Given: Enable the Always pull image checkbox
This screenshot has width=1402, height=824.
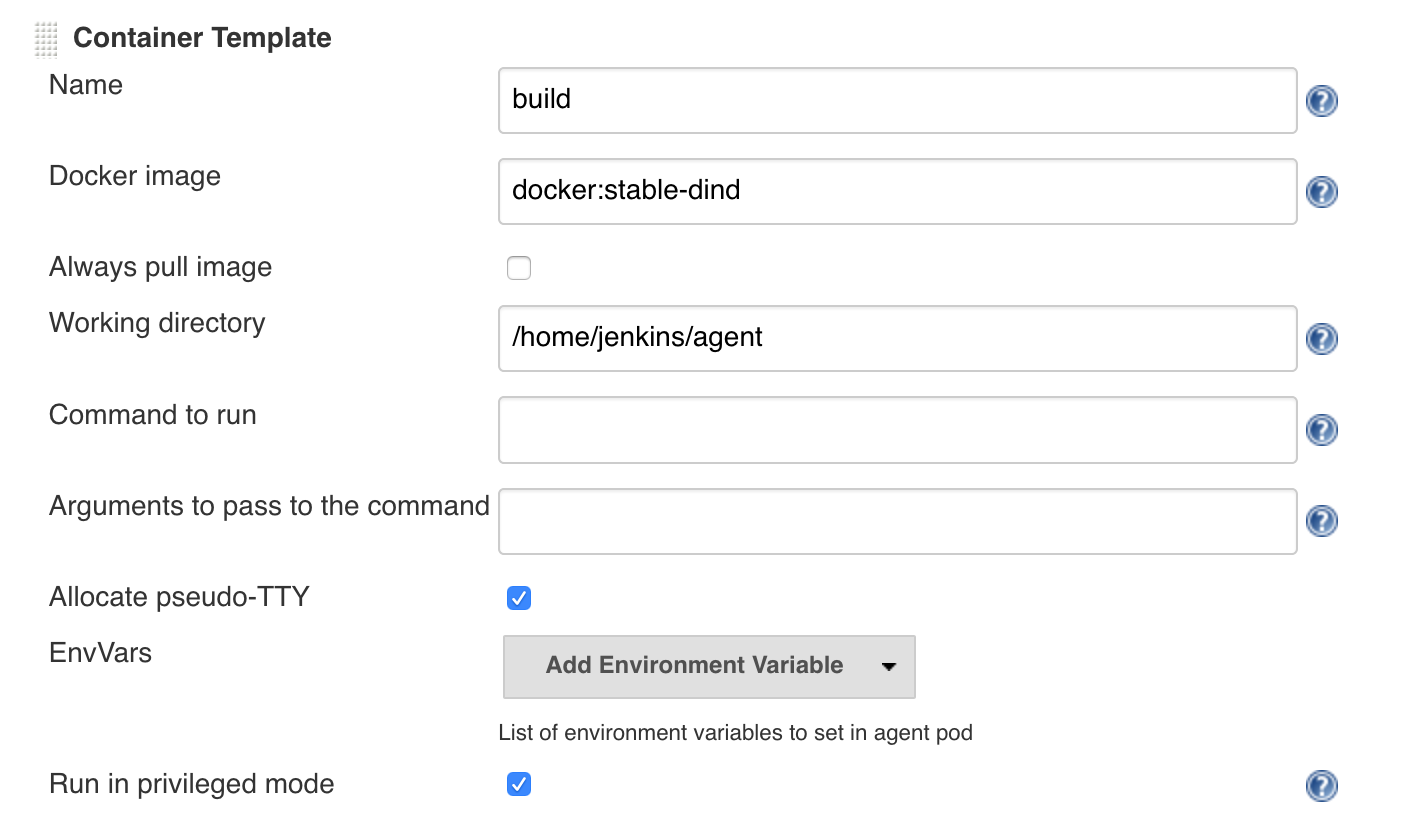Looking at the screenshot, I should tap(519, 268).
